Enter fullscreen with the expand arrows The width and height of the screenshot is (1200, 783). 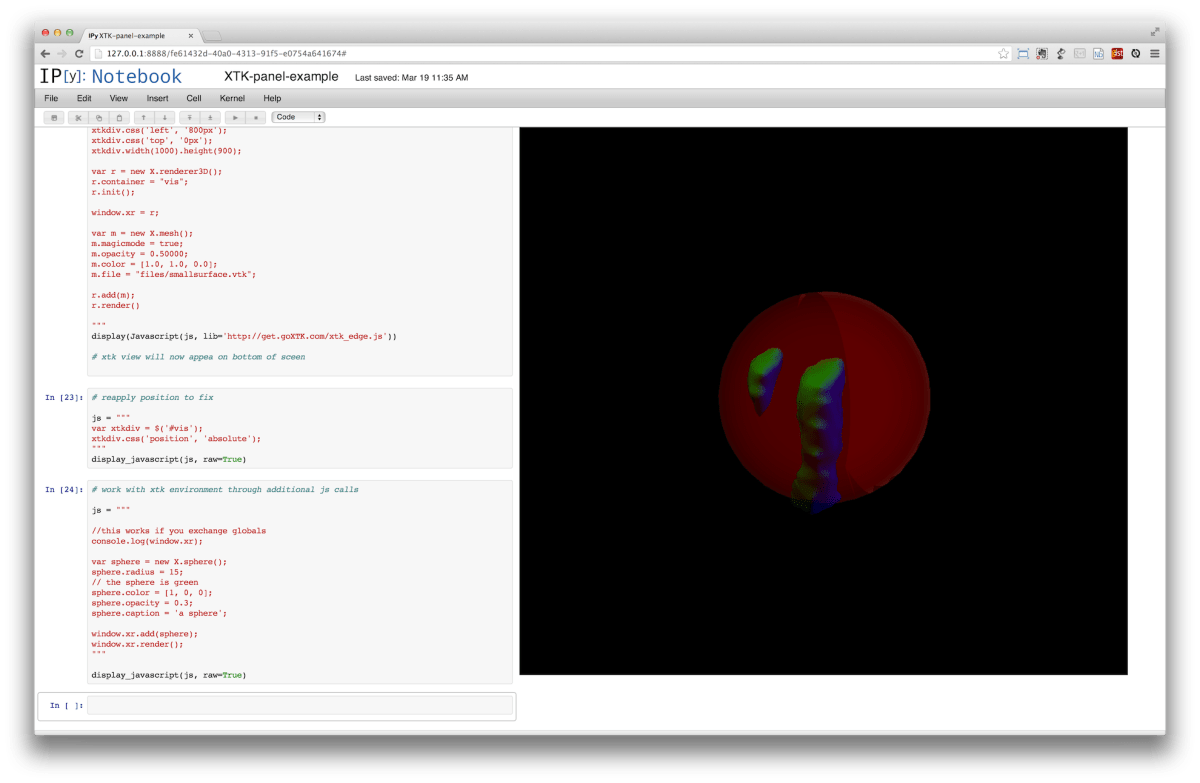tap(1155, 32)
